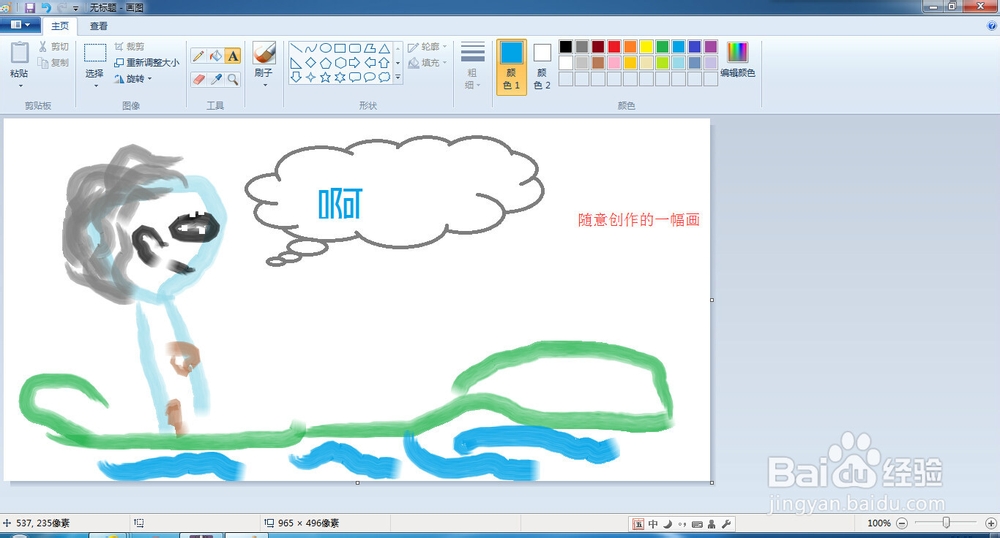Click the zoom slider handle
The width and height of the screenshot is (1000, 538).
click(x=946, y=523)
